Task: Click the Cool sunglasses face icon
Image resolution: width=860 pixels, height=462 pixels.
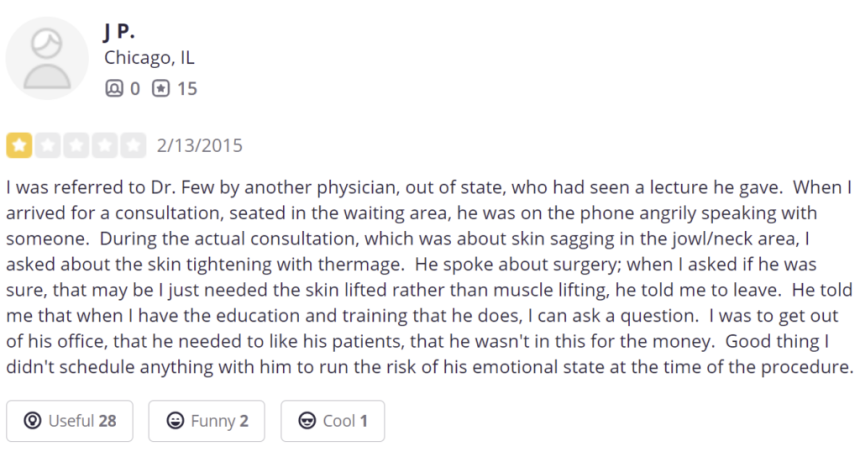Action: point(307,421)
